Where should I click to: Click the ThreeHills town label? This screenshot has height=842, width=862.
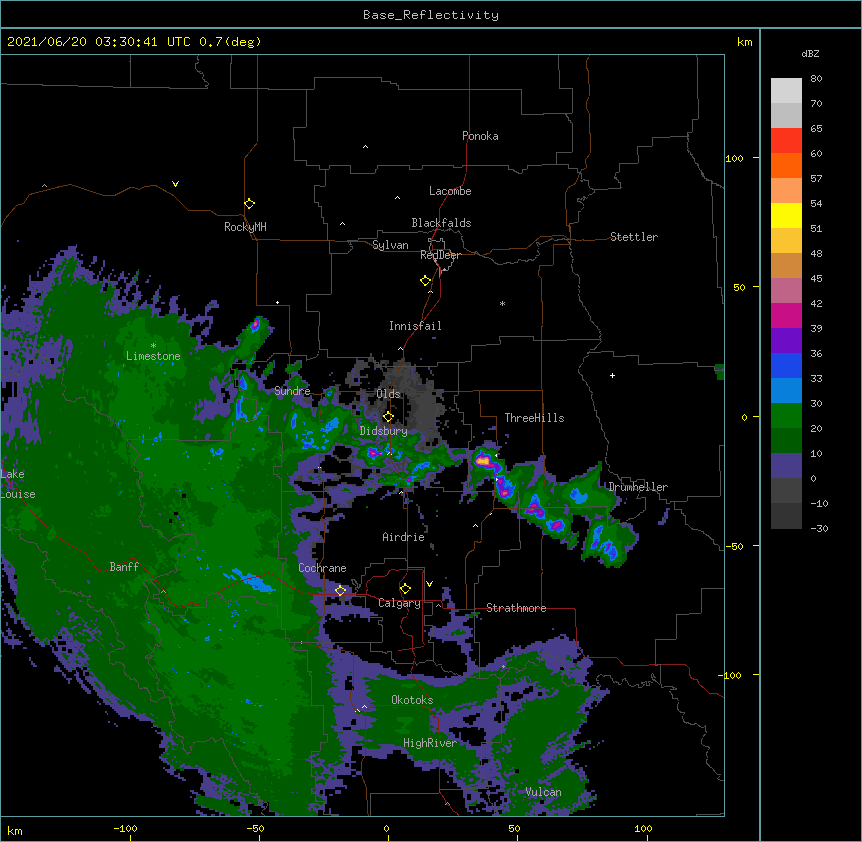point(534,418)
